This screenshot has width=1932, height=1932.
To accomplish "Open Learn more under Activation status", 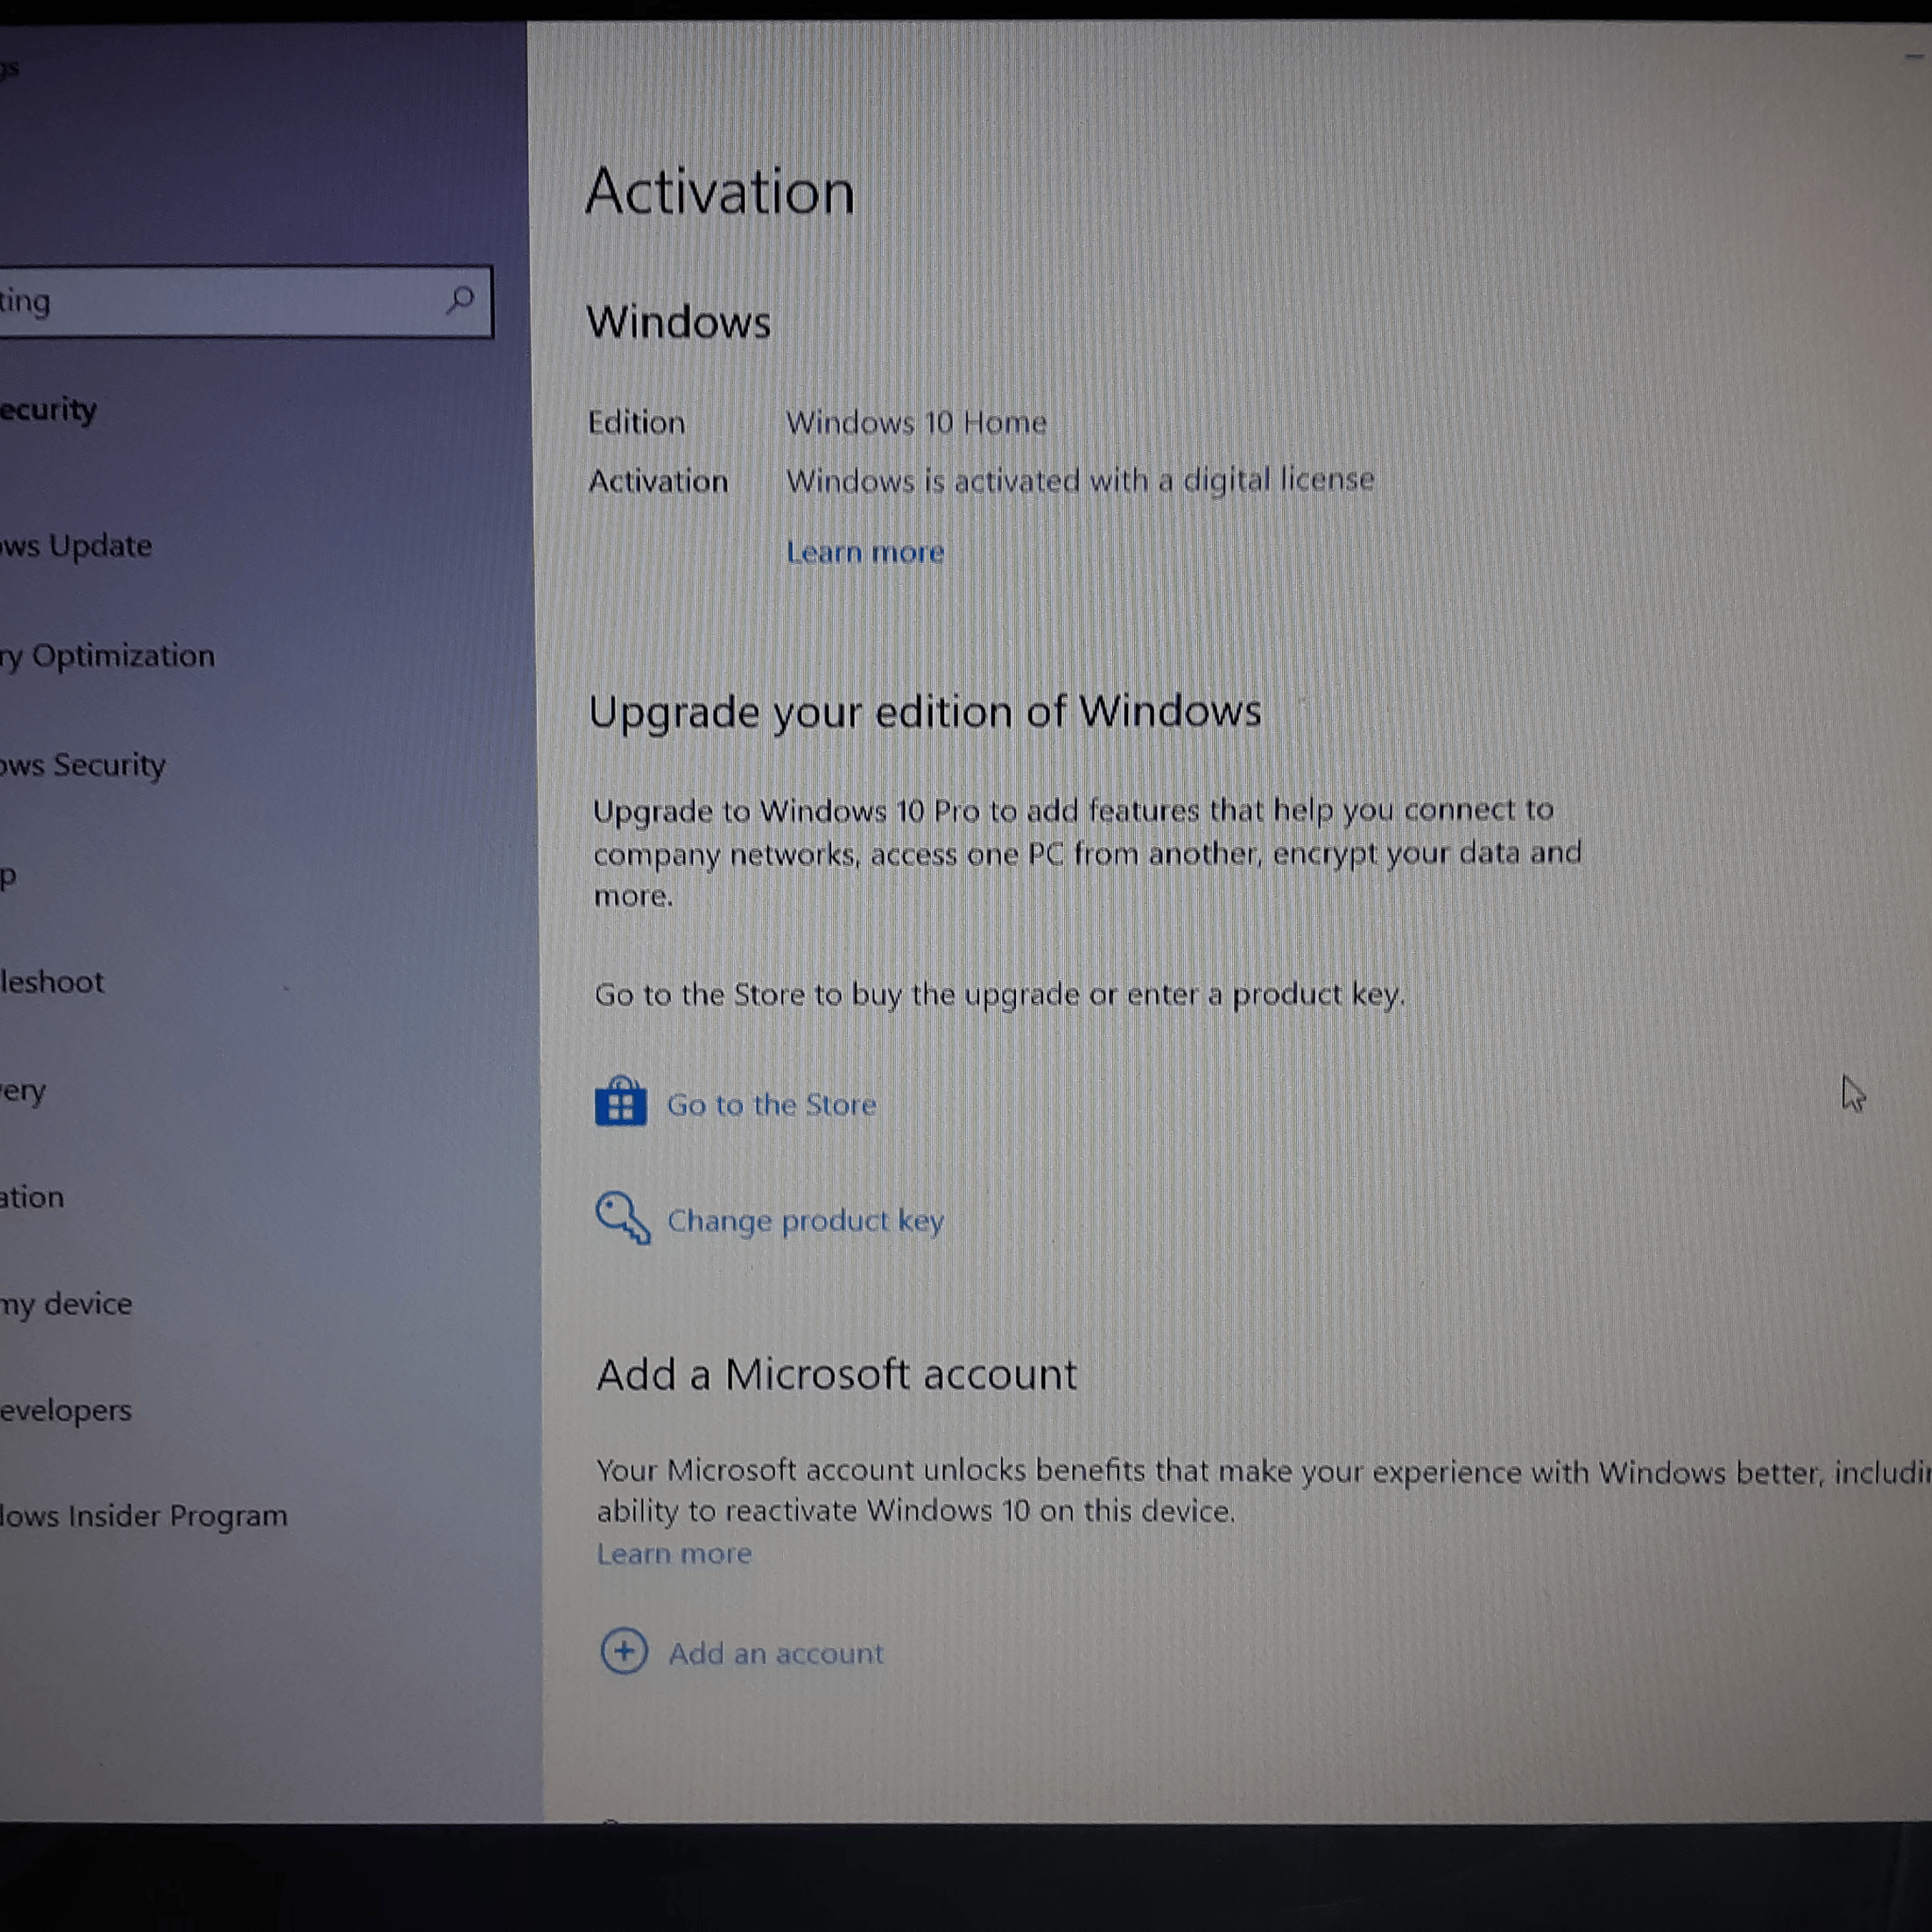I will [x=865, y=552].
